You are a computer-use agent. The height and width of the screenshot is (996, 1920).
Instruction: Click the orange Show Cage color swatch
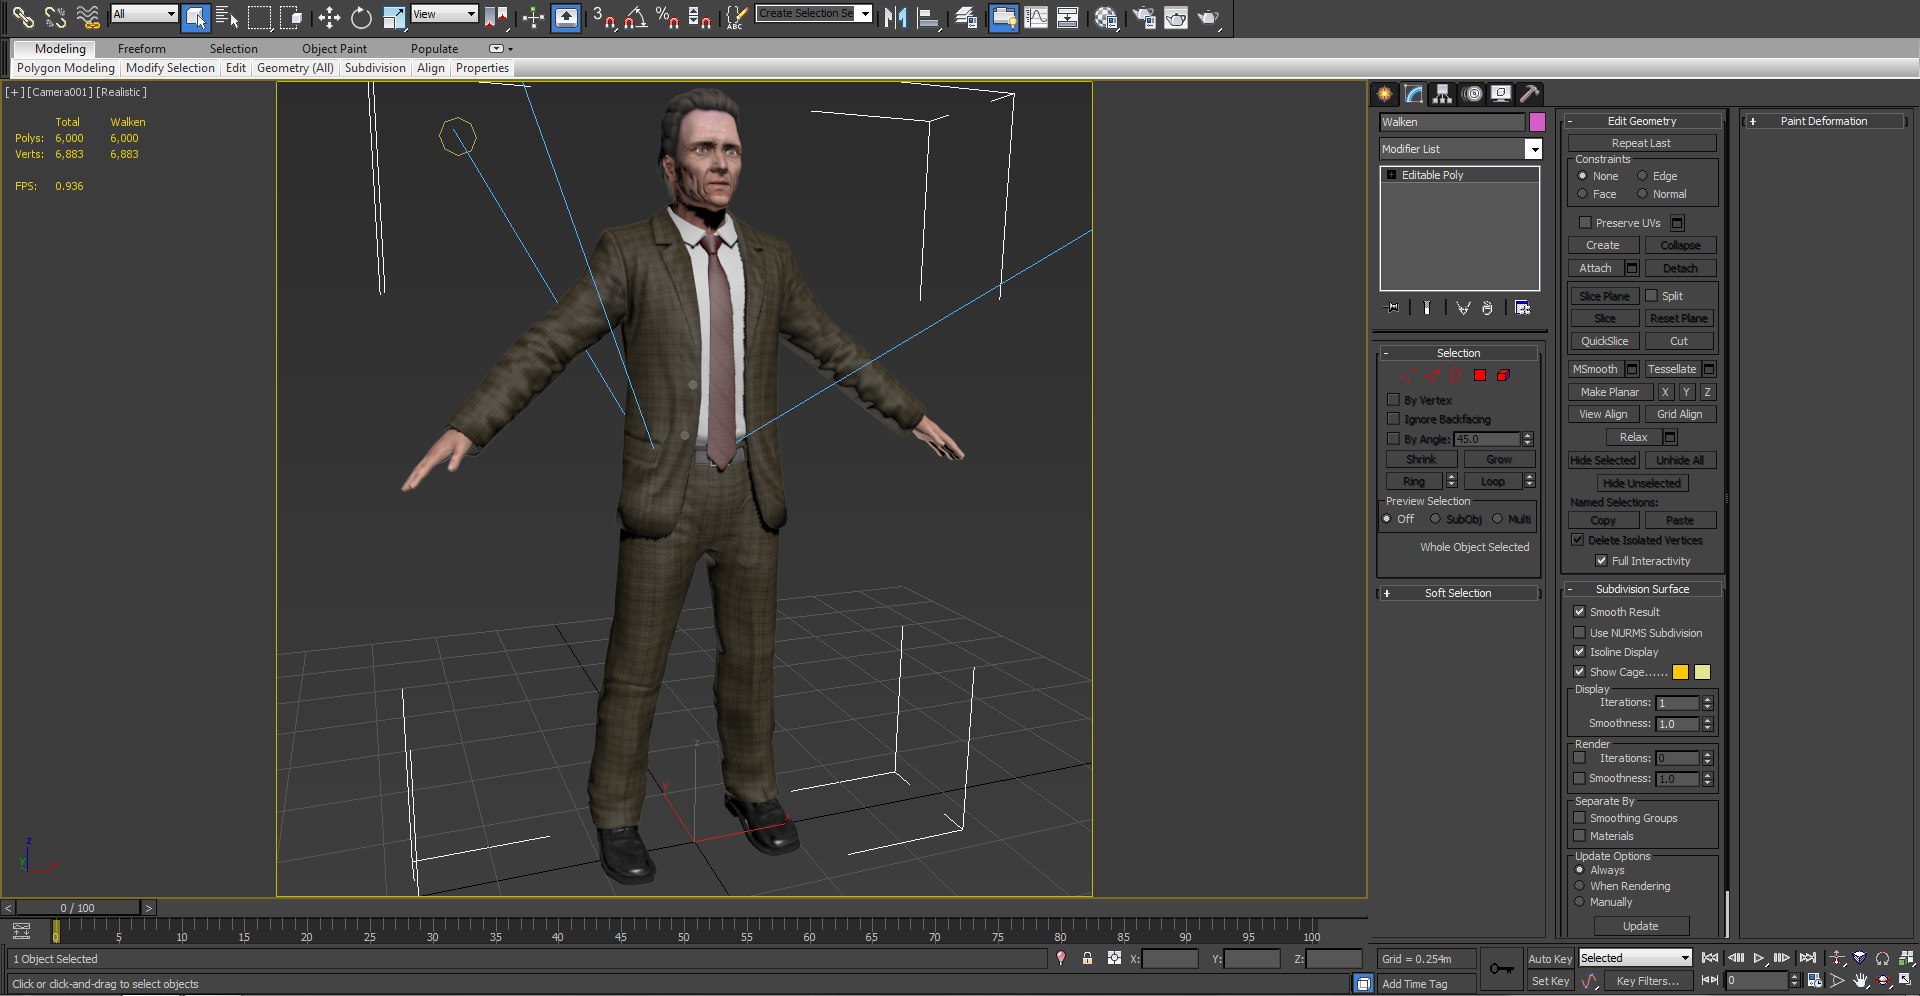tap(1680, 672)
